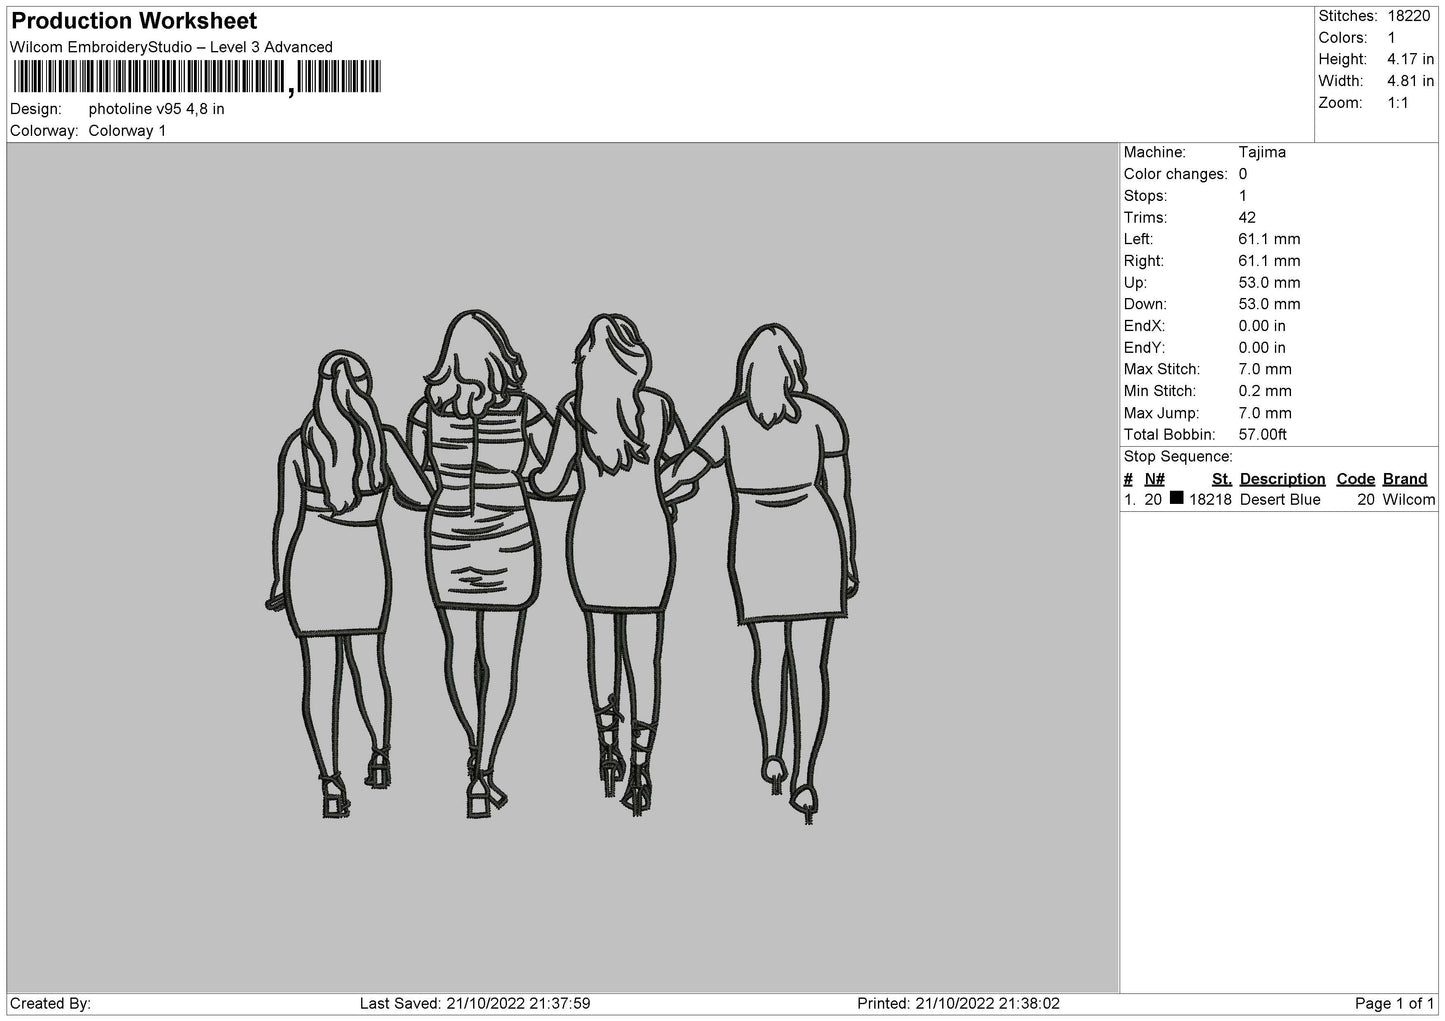Click the black Desert Blue color swatch

(x=1176, y=498)
